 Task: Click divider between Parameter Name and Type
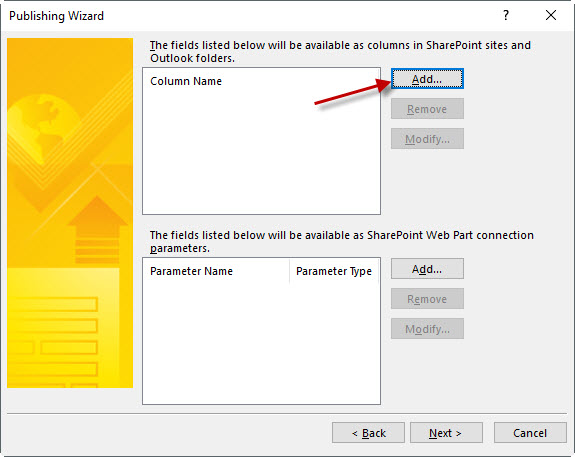(289, 271)
